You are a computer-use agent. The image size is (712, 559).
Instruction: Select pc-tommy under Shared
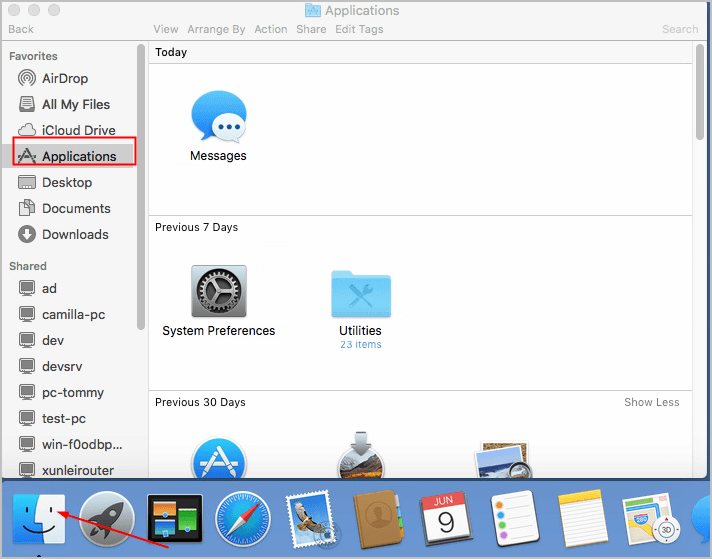pos(73,392)
